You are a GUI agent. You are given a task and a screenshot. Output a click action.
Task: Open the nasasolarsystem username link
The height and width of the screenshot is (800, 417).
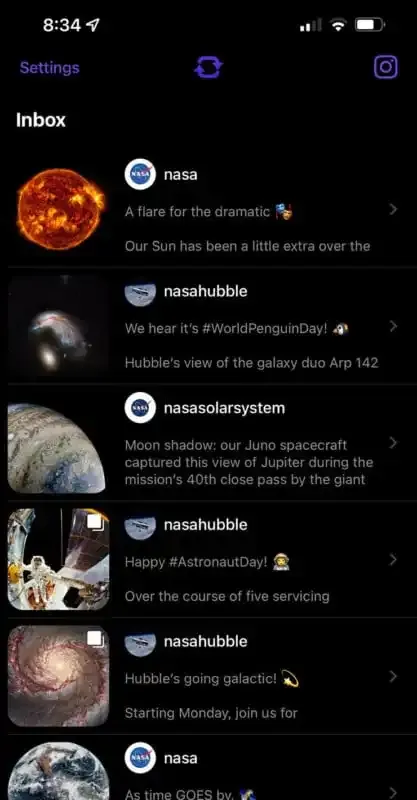pos(224,408)
